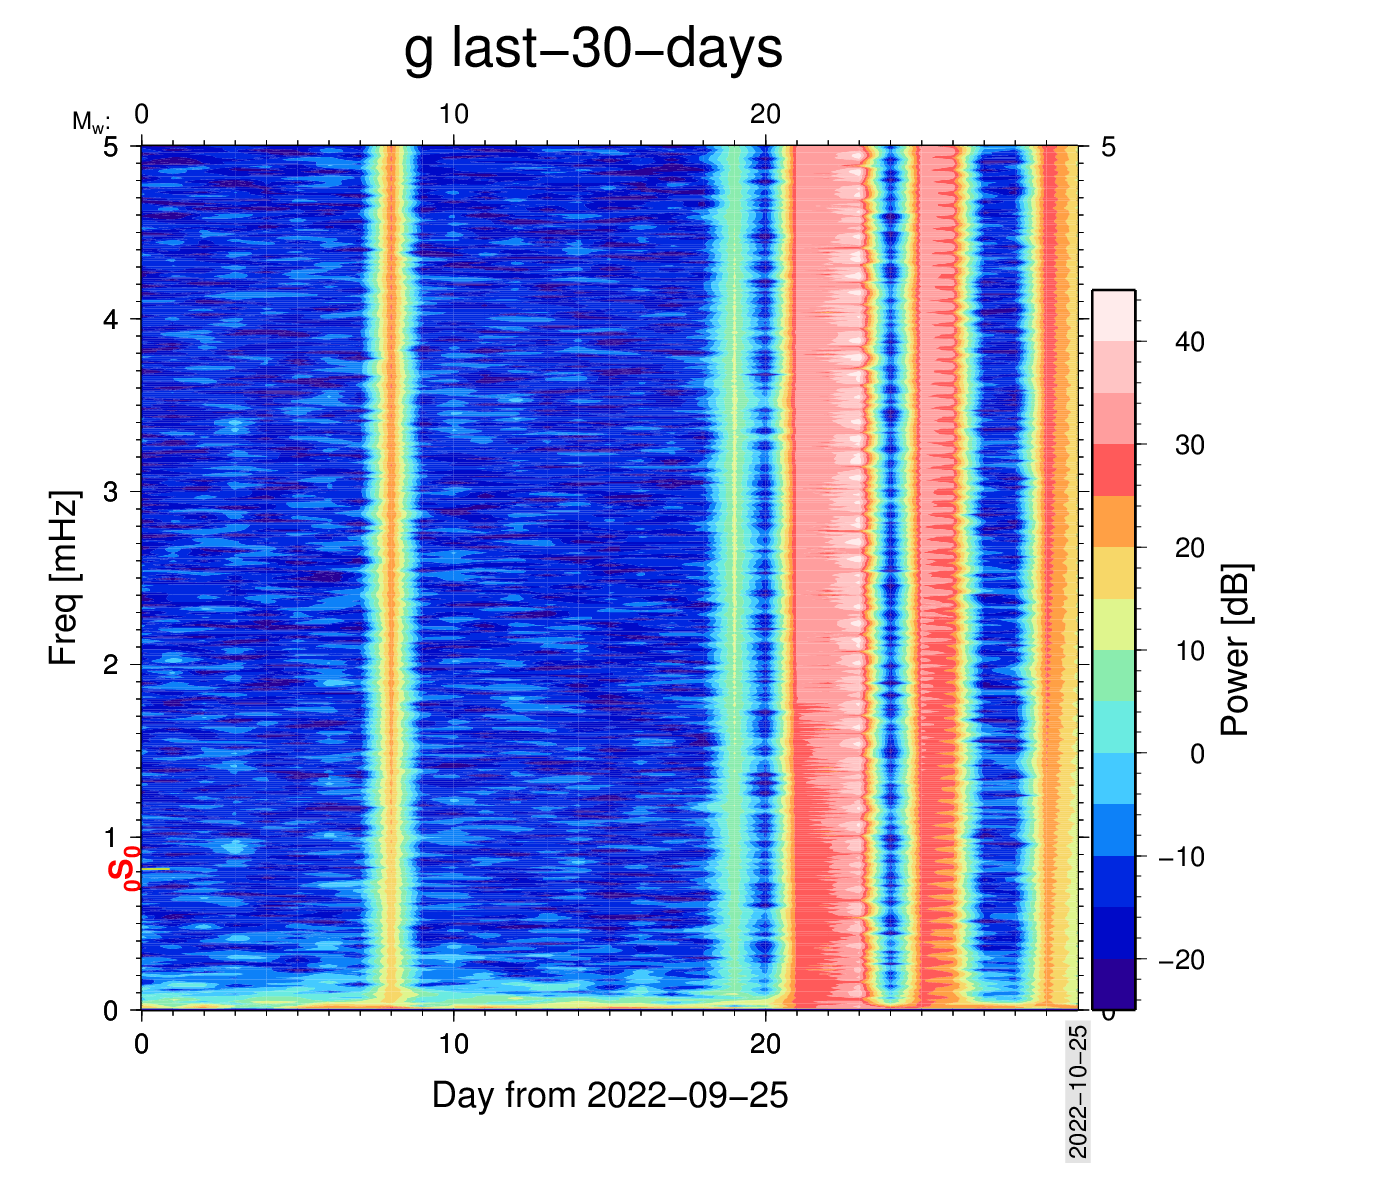Click the 20 tick on top Mw axis

pyautogui.click(x=765, y=115)
